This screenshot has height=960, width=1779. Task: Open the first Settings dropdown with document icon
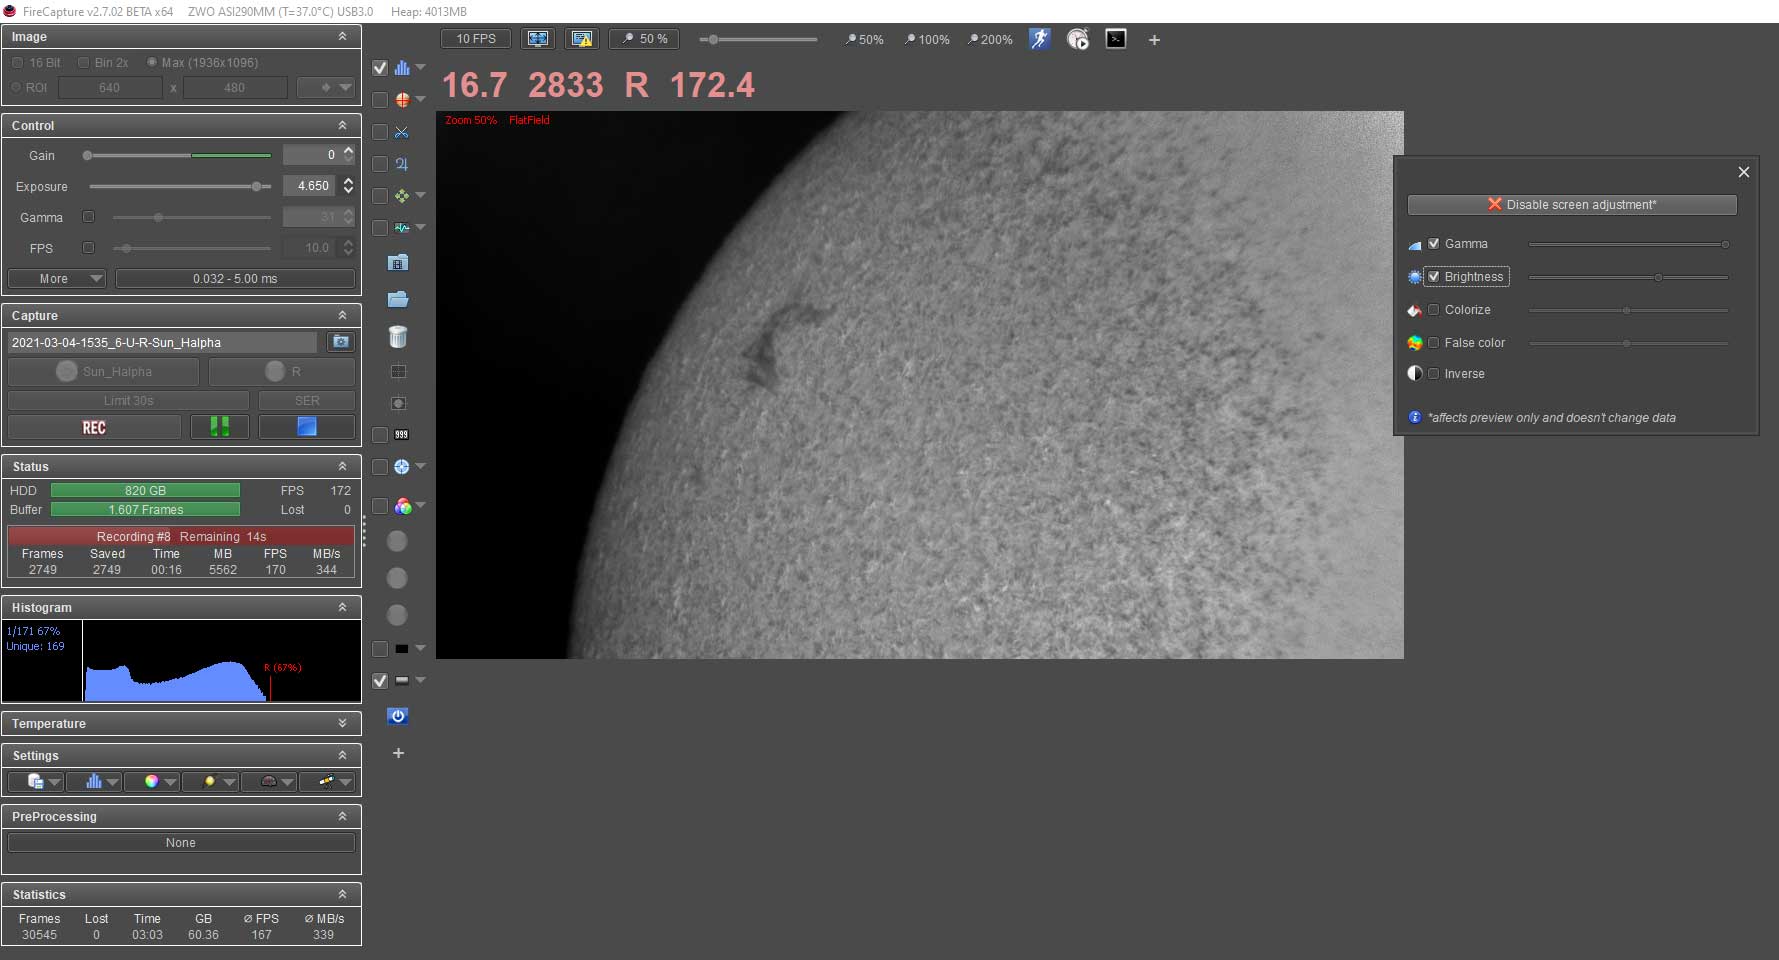pos(36,782)
